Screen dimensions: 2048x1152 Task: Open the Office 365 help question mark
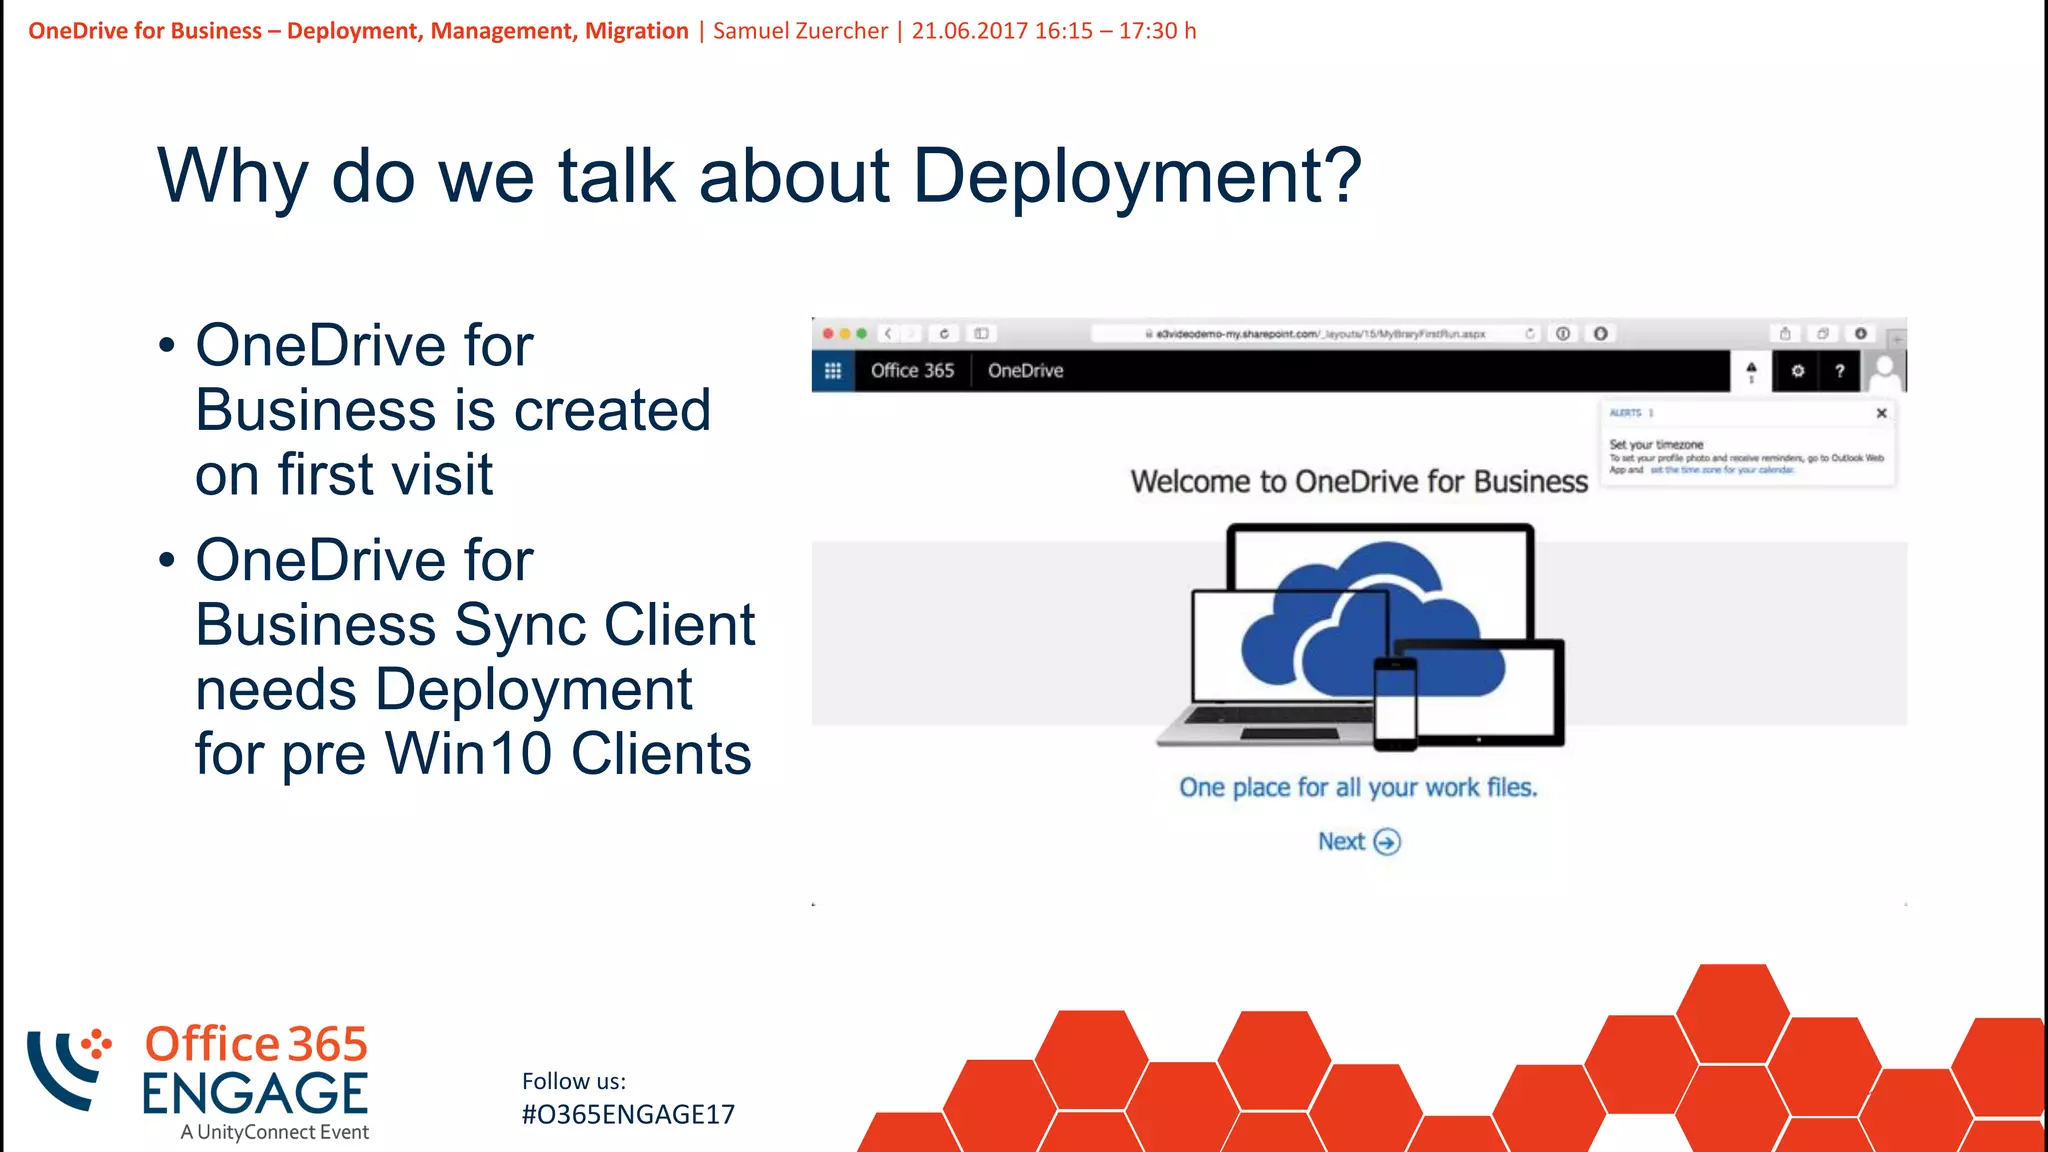click(x=1839, y=371)
